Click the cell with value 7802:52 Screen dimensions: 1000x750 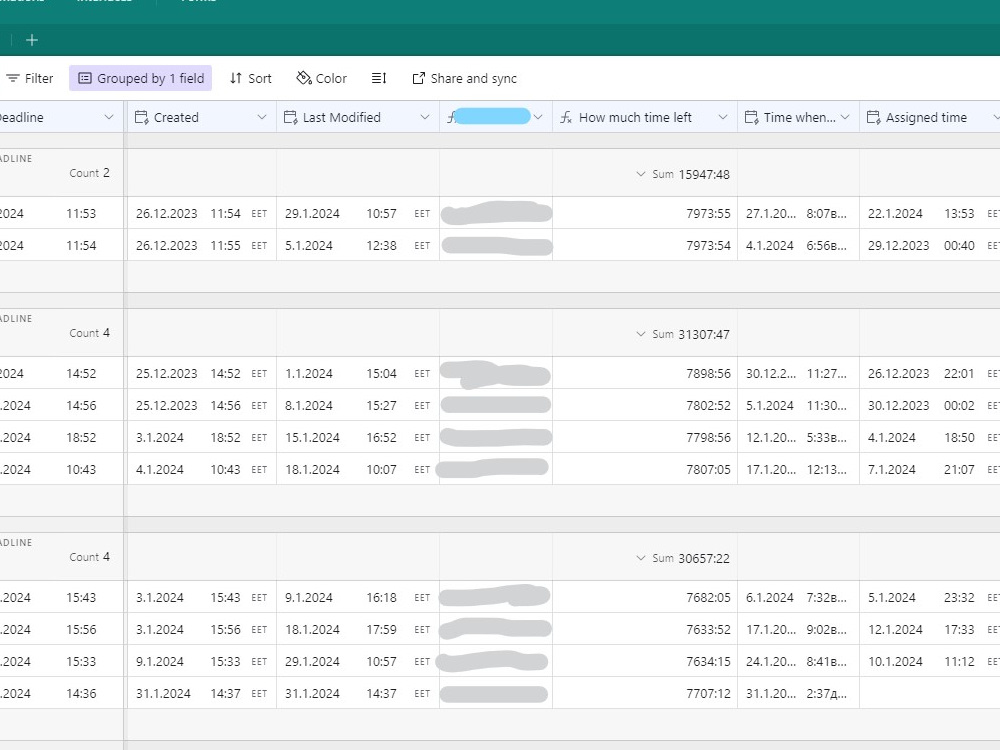point(645,405)
